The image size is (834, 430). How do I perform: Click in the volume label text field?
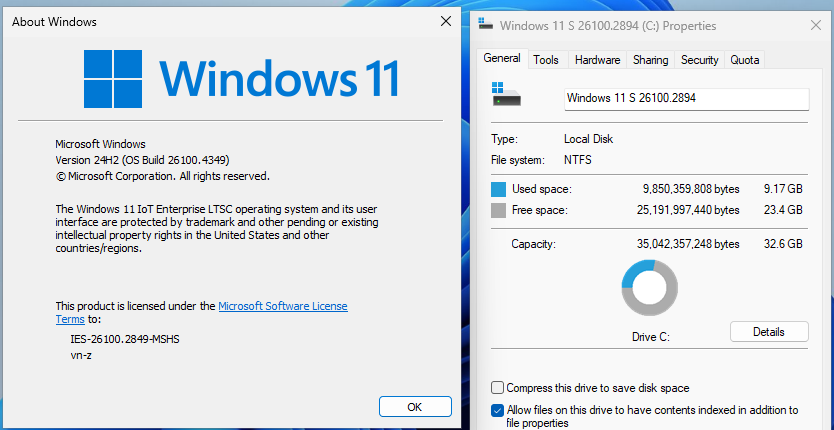click(x=687, y=99)
